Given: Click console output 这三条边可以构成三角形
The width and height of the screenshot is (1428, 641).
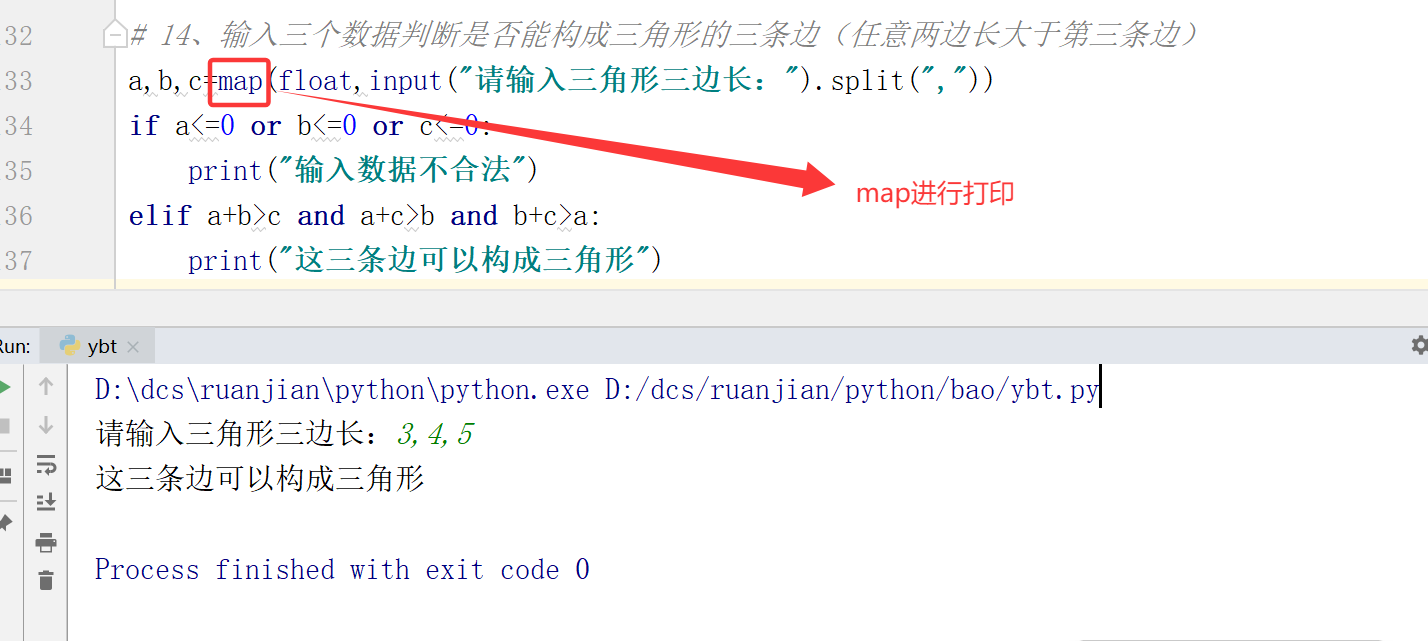Looking at the screenshot, I should [260, 479].
